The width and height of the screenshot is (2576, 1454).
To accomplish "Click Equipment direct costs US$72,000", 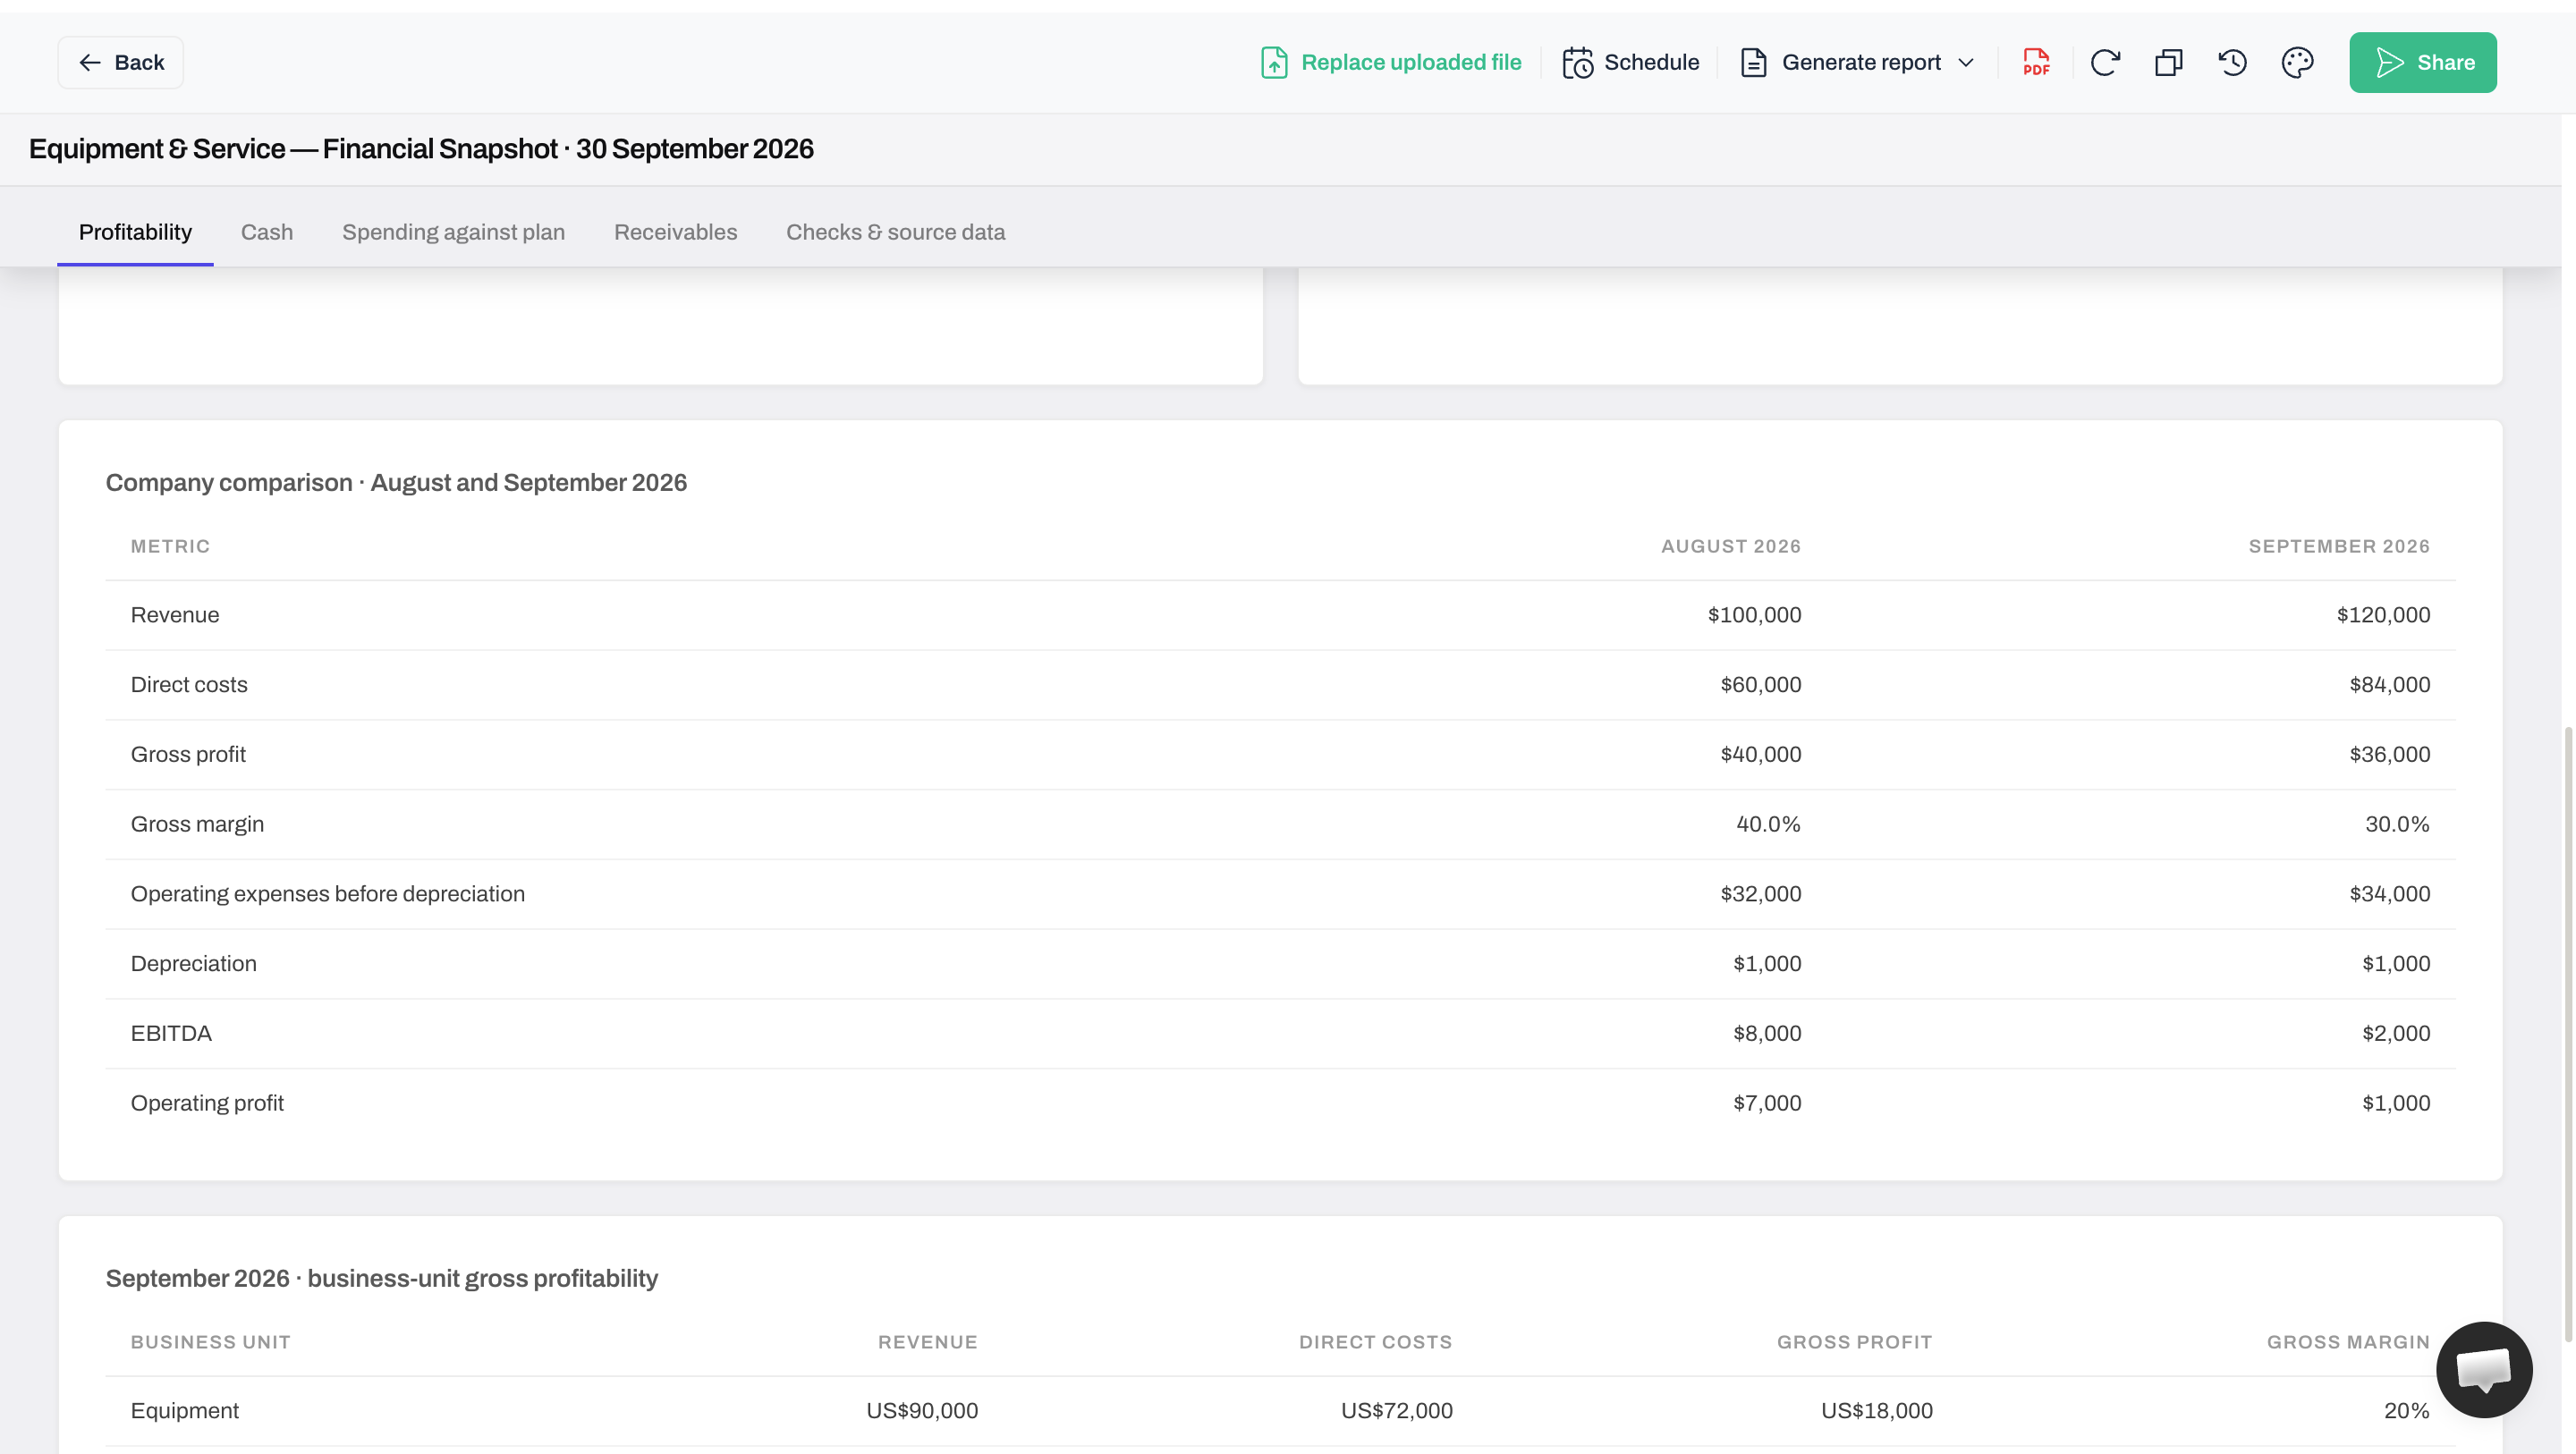I will tap(1396, 1411).
